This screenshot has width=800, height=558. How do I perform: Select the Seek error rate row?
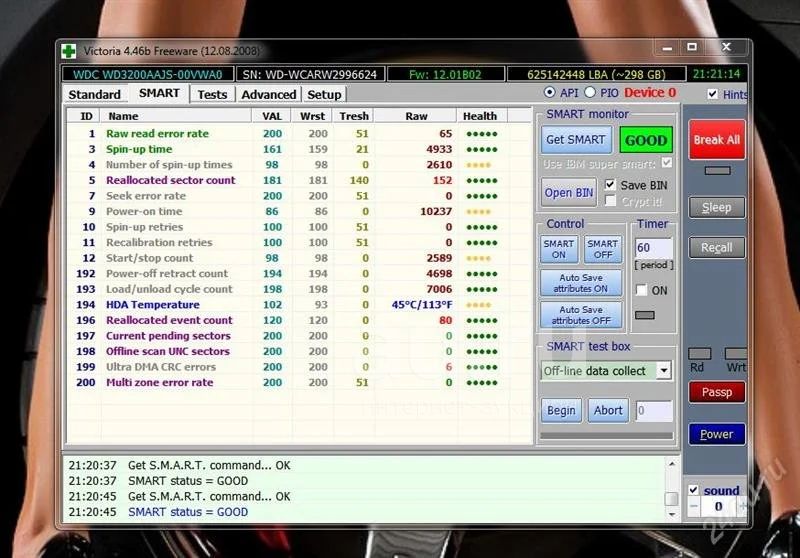click(298, 196)
